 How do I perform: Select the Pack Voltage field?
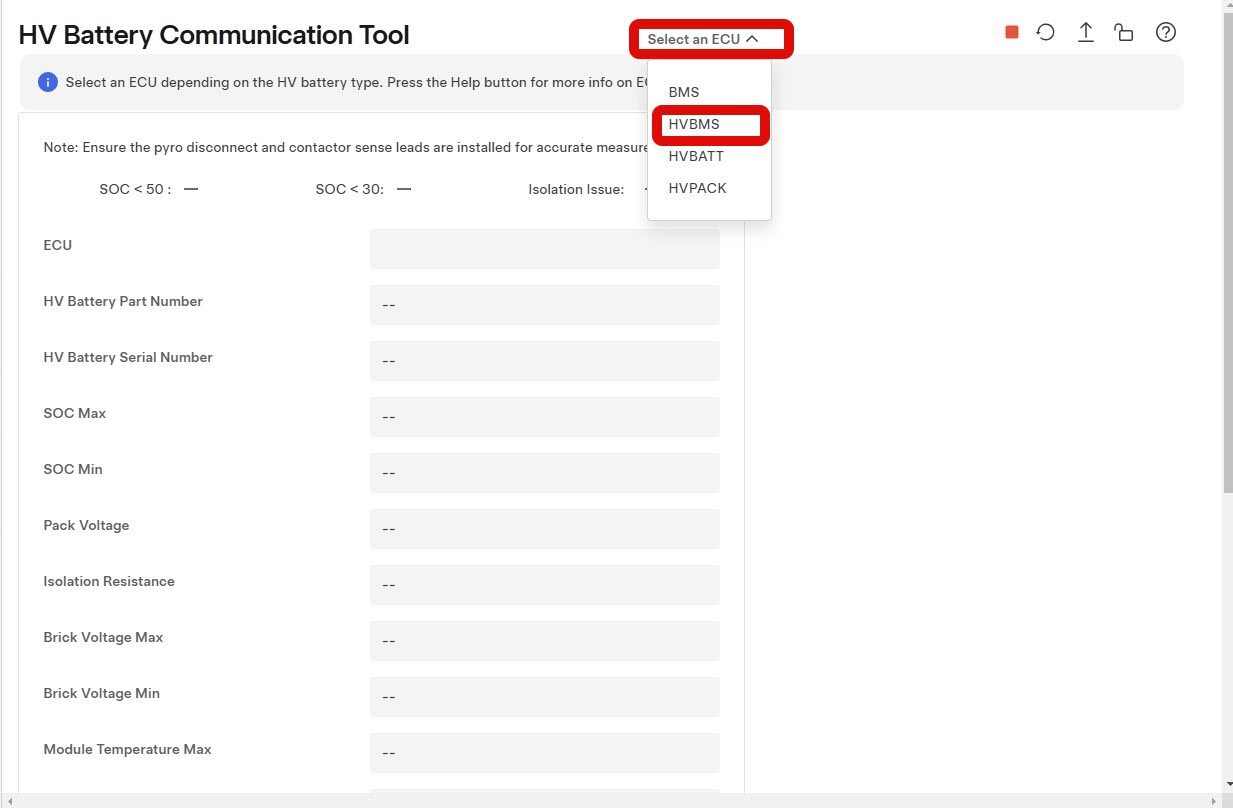(544, 529)
